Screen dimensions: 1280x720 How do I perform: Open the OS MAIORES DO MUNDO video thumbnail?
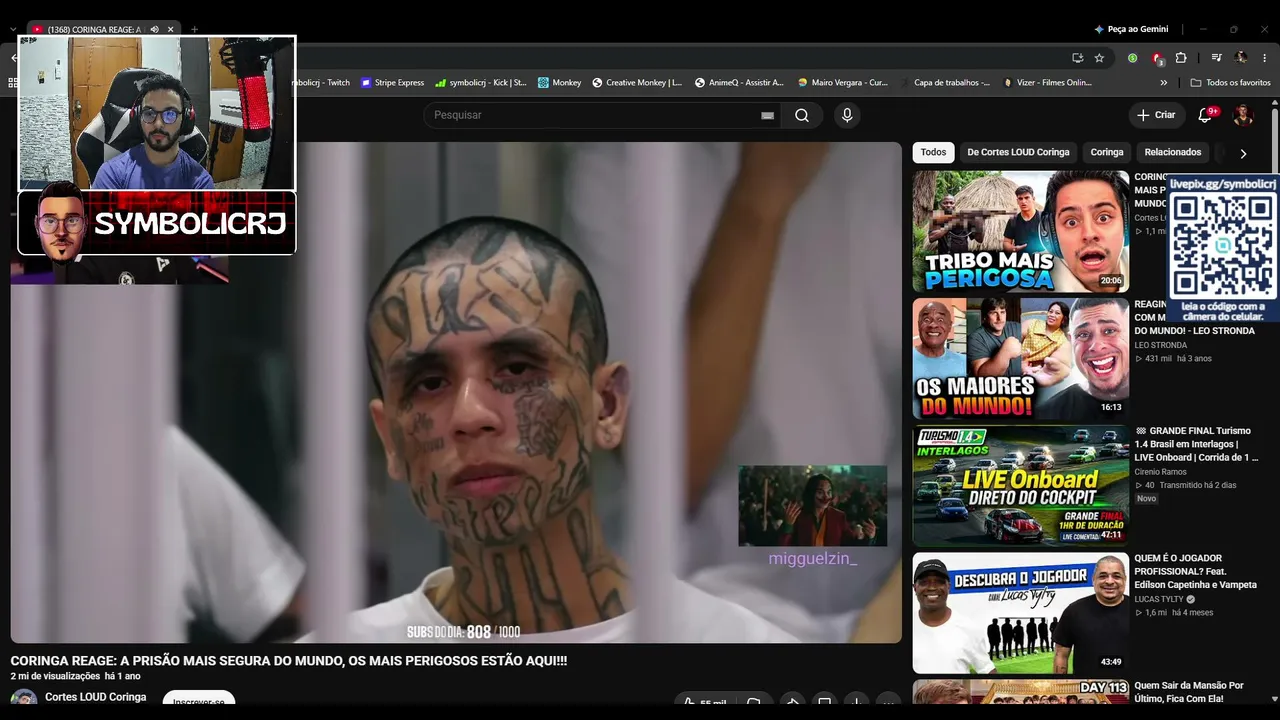coord(1021,358)
